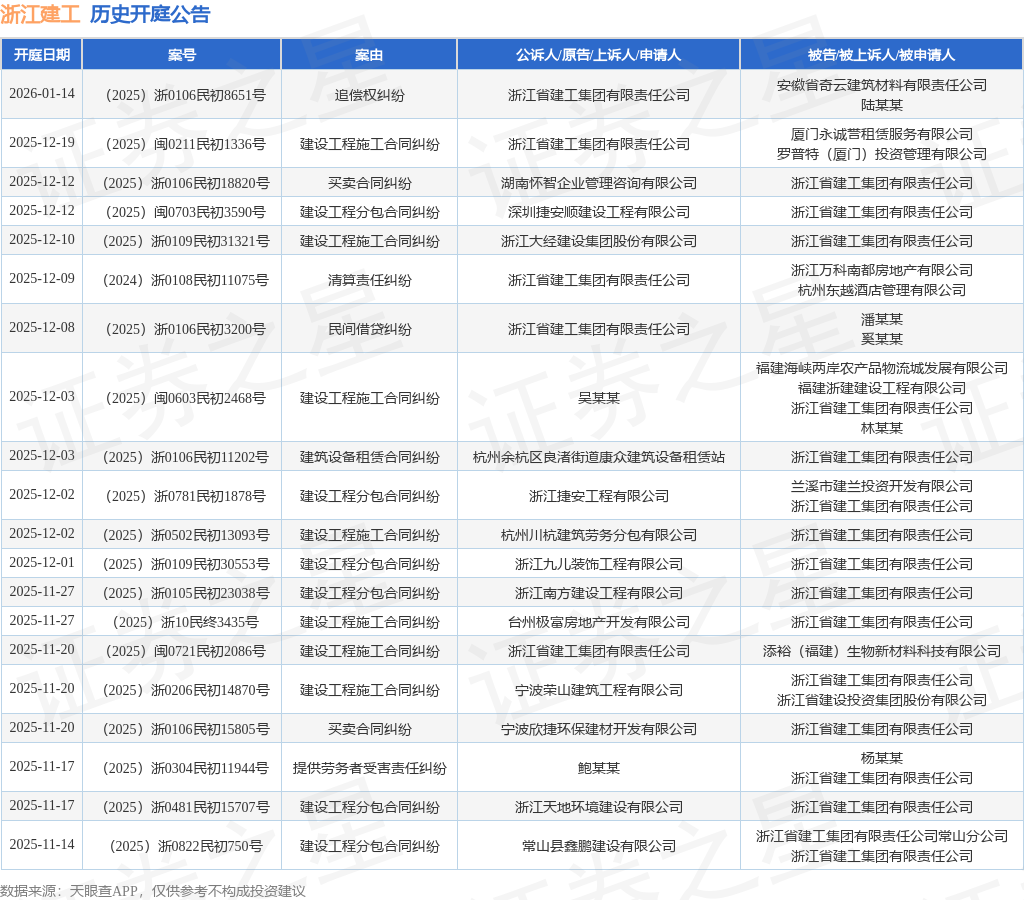Select 清算责任纠纷 cause cell
Screen dimensions: 1024x900
click(369, 280)
